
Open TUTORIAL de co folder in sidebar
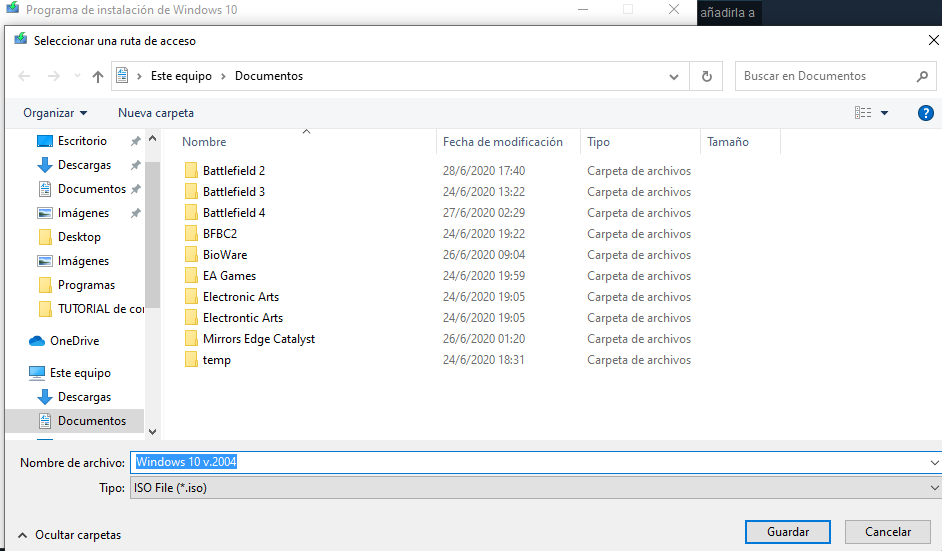click(100, 309)
